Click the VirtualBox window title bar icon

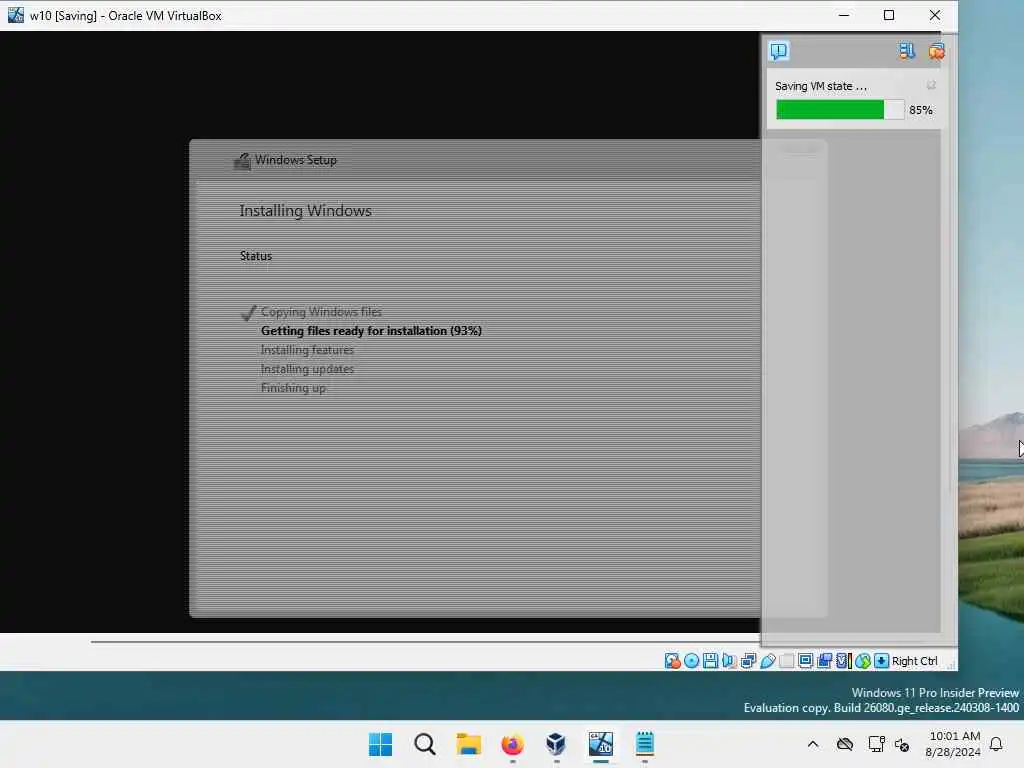pyautogui.click(x=16, y=15)
